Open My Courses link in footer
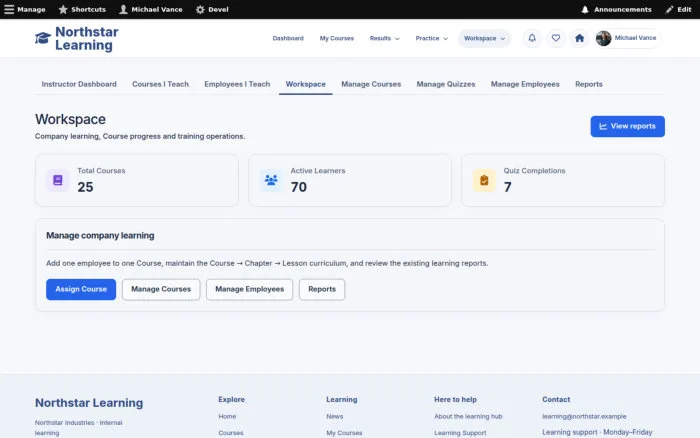The height and width of the screenshot is (438, 700). tap(344, 433)
